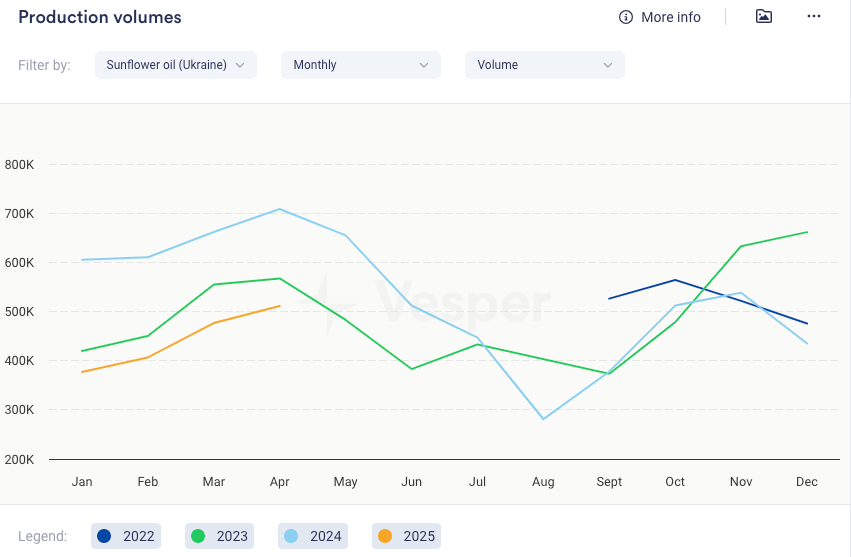Viewport: 851px width, 557px height.
Task: Click the dark blue 2022 color dot
Action: coord(104,536)
